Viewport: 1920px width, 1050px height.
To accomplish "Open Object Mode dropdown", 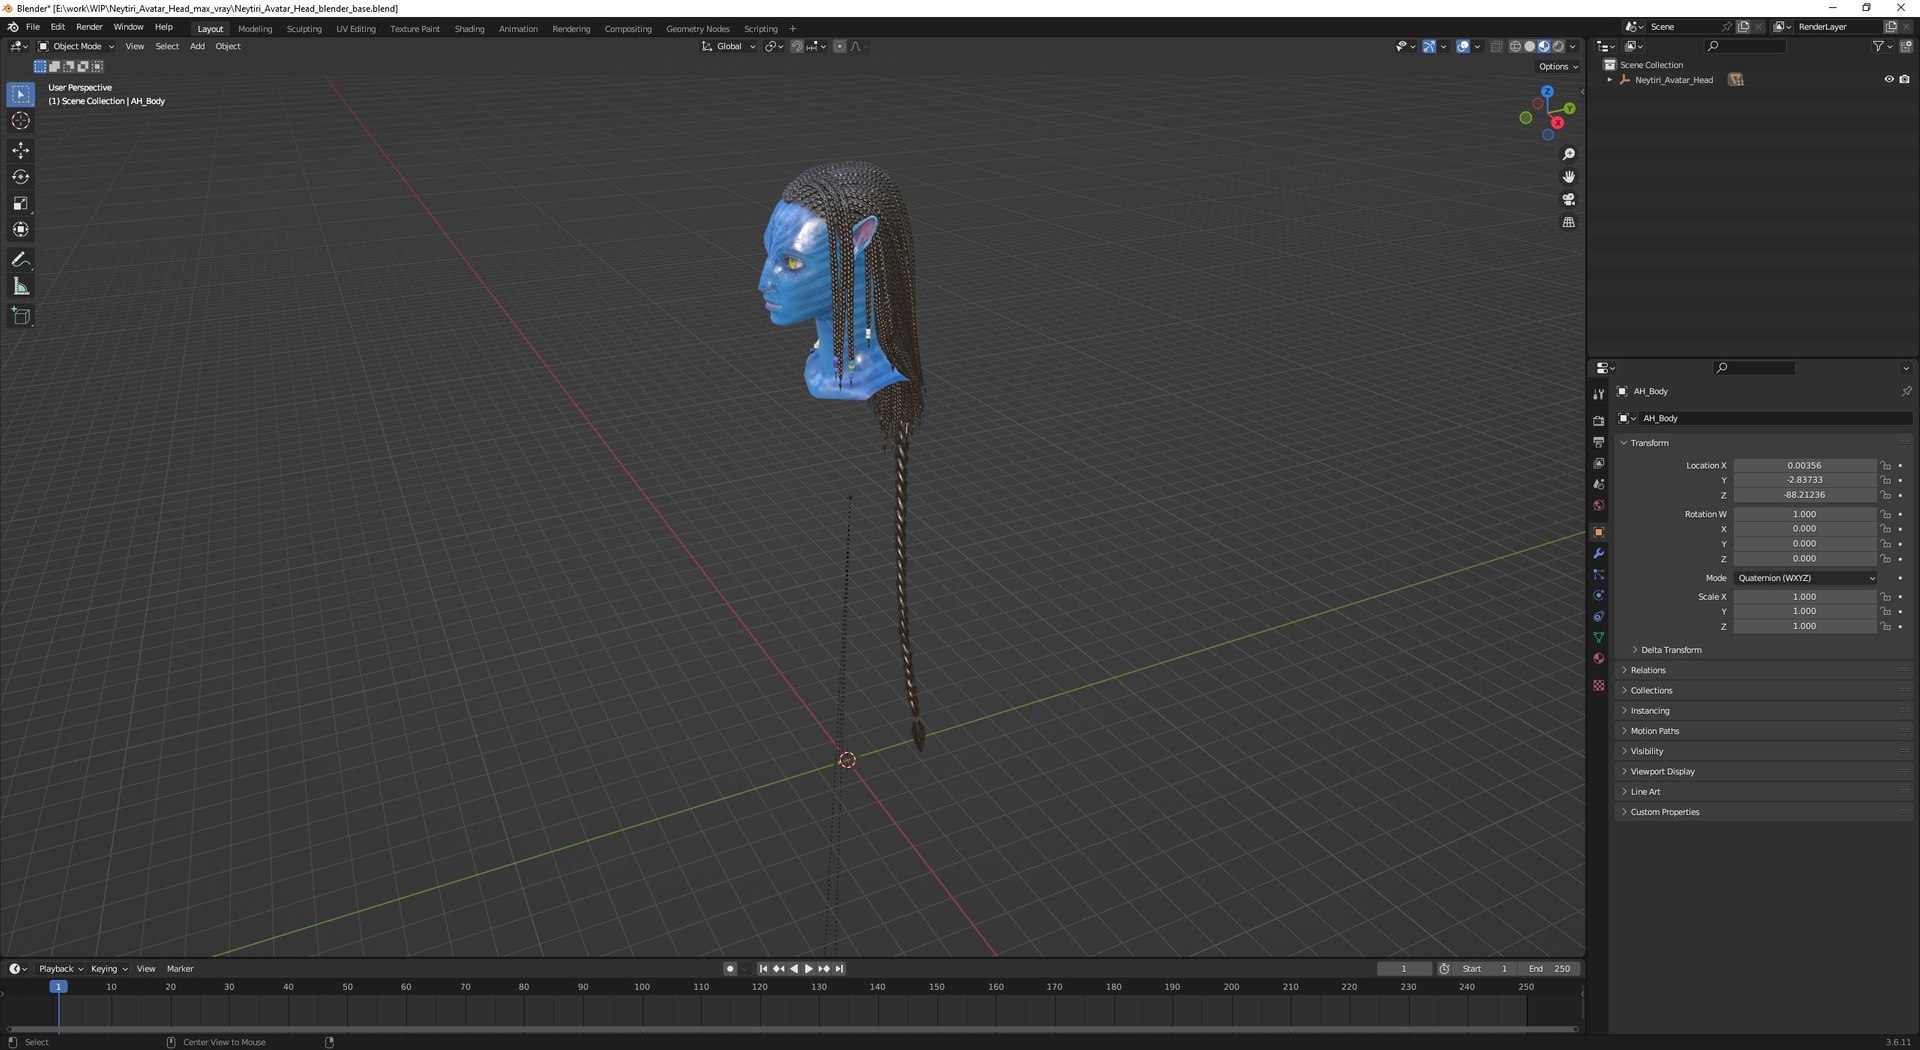I will pyautogui.click(x=76, y=46).
